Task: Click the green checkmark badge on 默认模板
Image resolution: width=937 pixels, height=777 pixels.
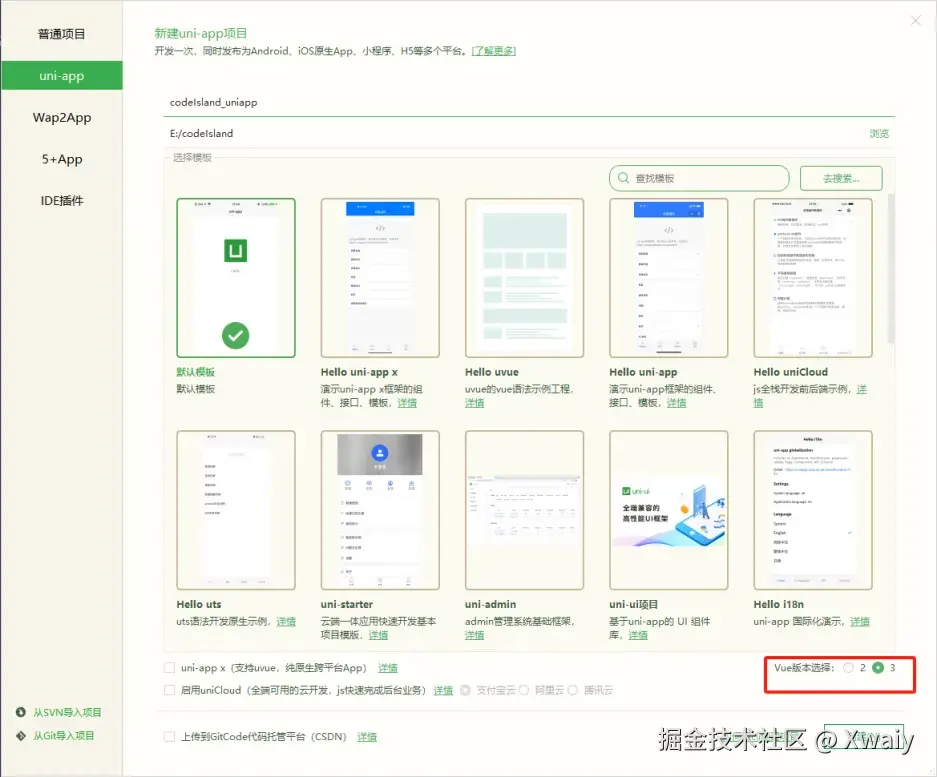Action: click(x=235, y=338)
